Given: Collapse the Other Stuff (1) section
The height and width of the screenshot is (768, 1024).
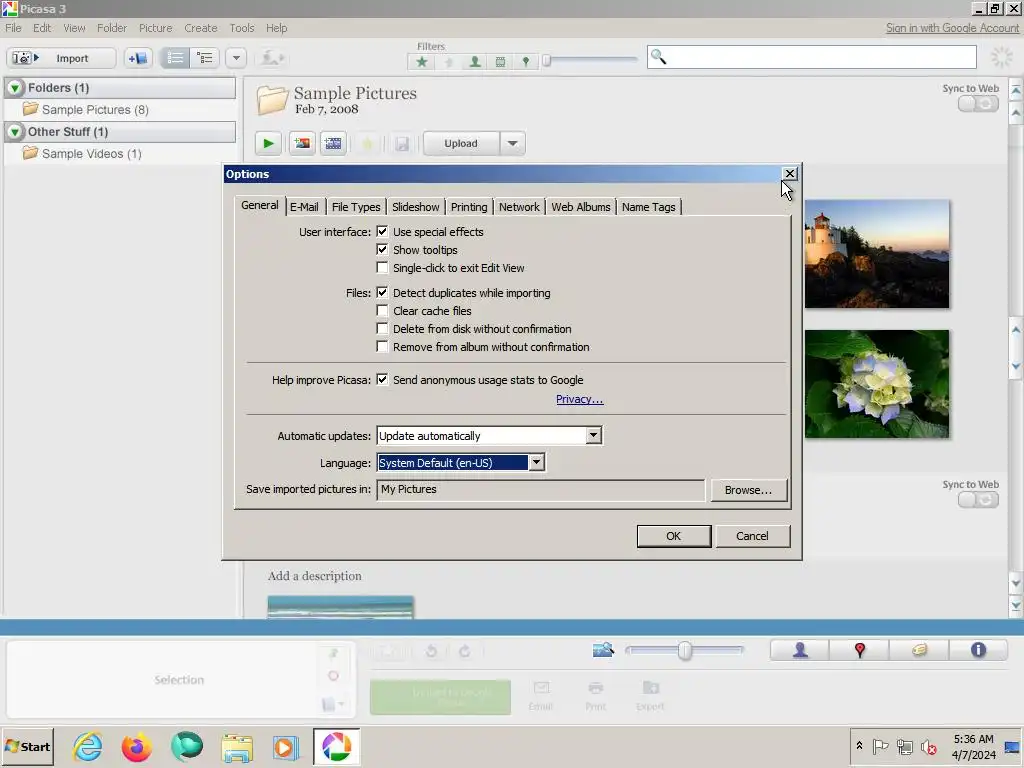Looking at the screenshot, I should [15, 132].
